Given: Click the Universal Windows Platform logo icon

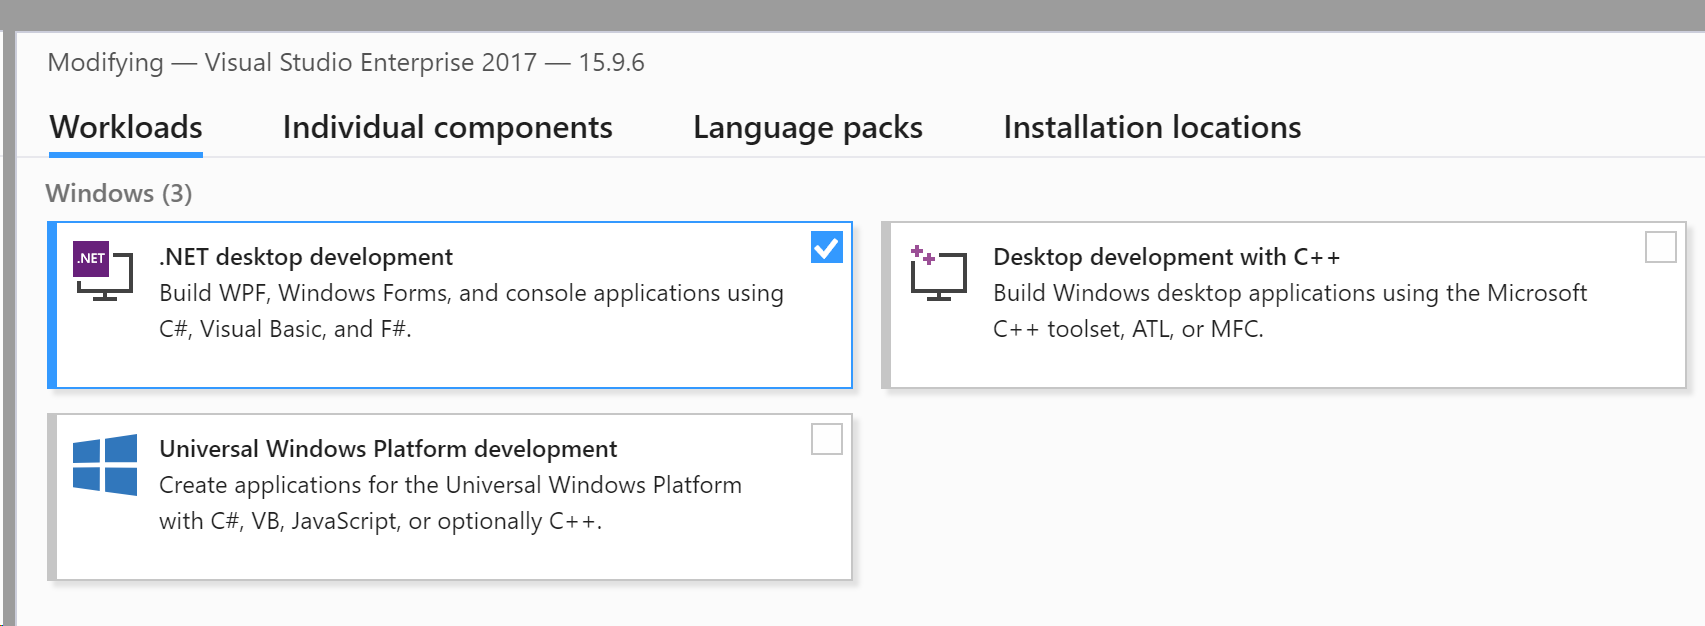Looking at the screenshot, I should (x=105, y=464).
